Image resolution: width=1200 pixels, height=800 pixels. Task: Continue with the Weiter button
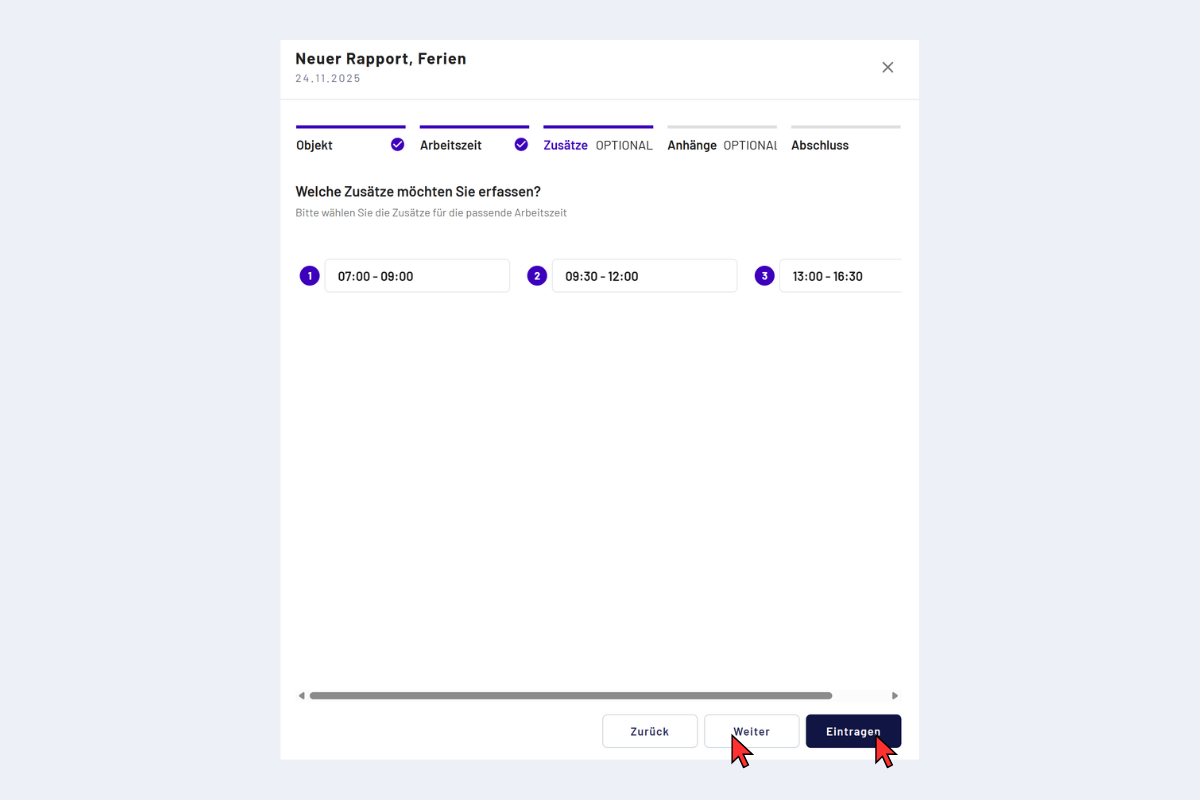751,731
